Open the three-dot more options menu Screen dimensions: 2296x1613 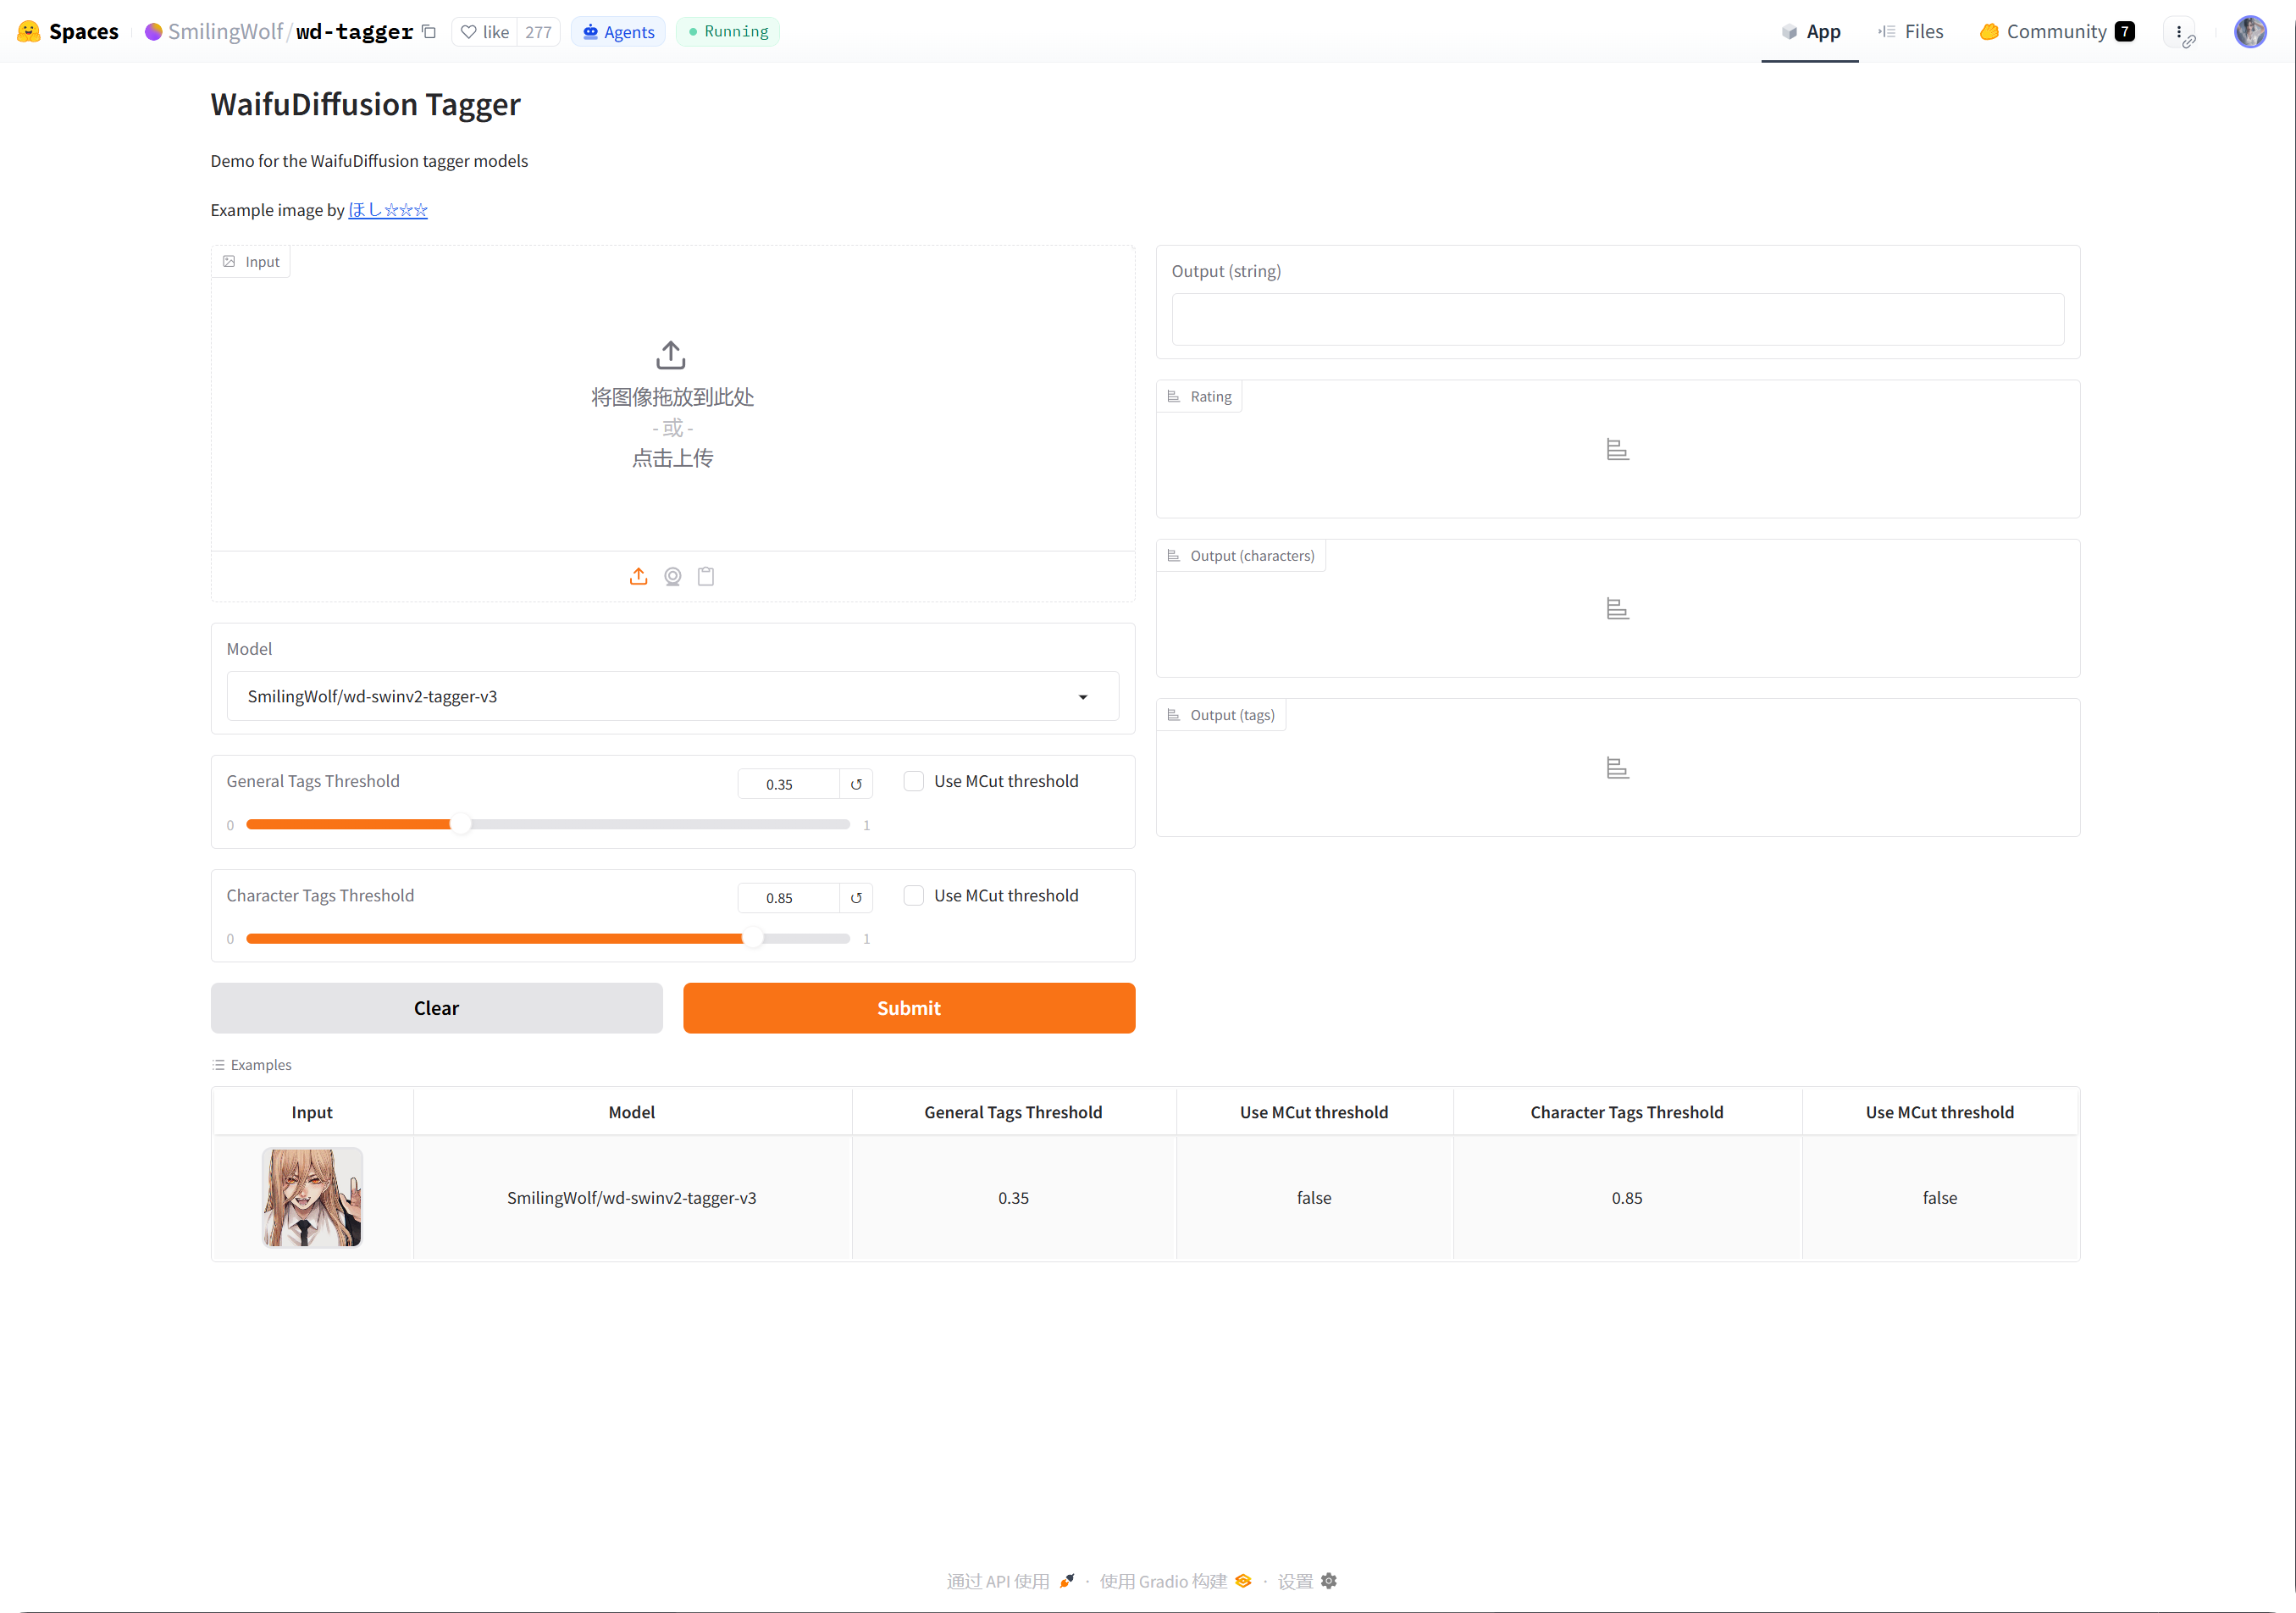click(2179, 32)
